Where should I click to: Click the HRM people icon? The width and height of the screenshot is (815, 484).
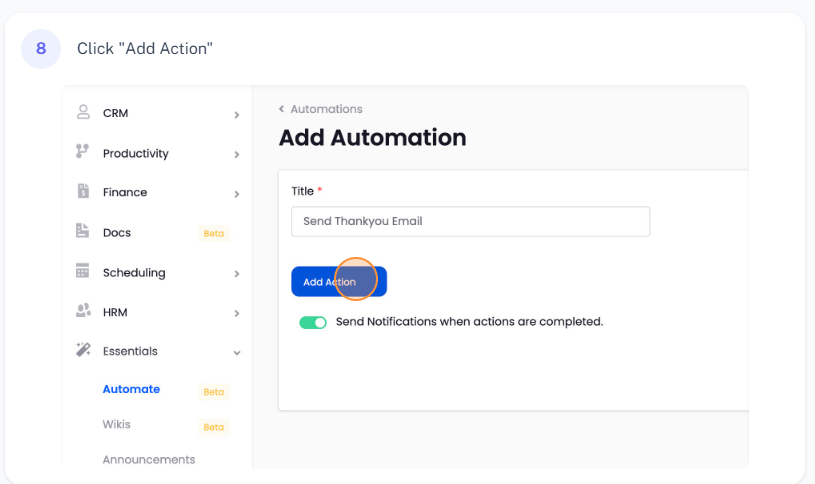click(x=83, y=312)
